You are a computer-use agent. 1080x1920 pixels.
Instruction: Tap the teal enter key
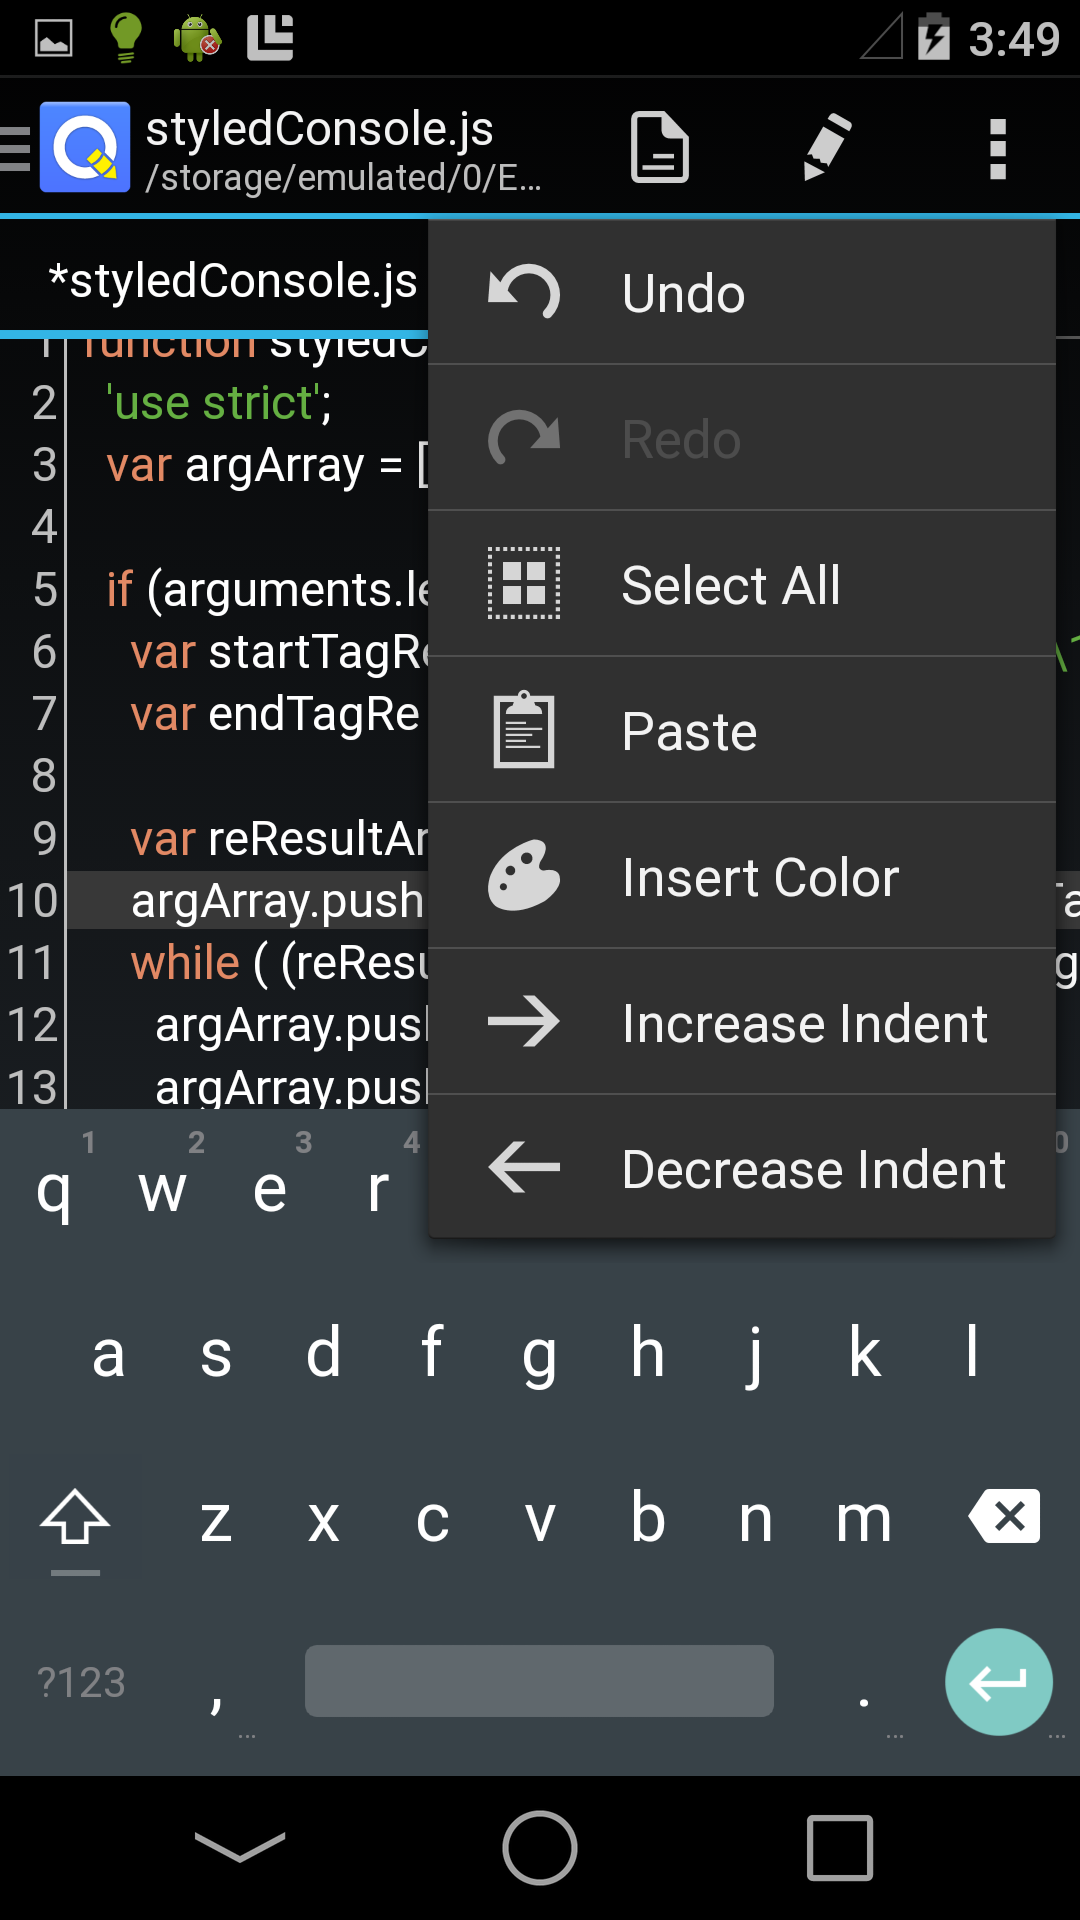(998, 1682)
